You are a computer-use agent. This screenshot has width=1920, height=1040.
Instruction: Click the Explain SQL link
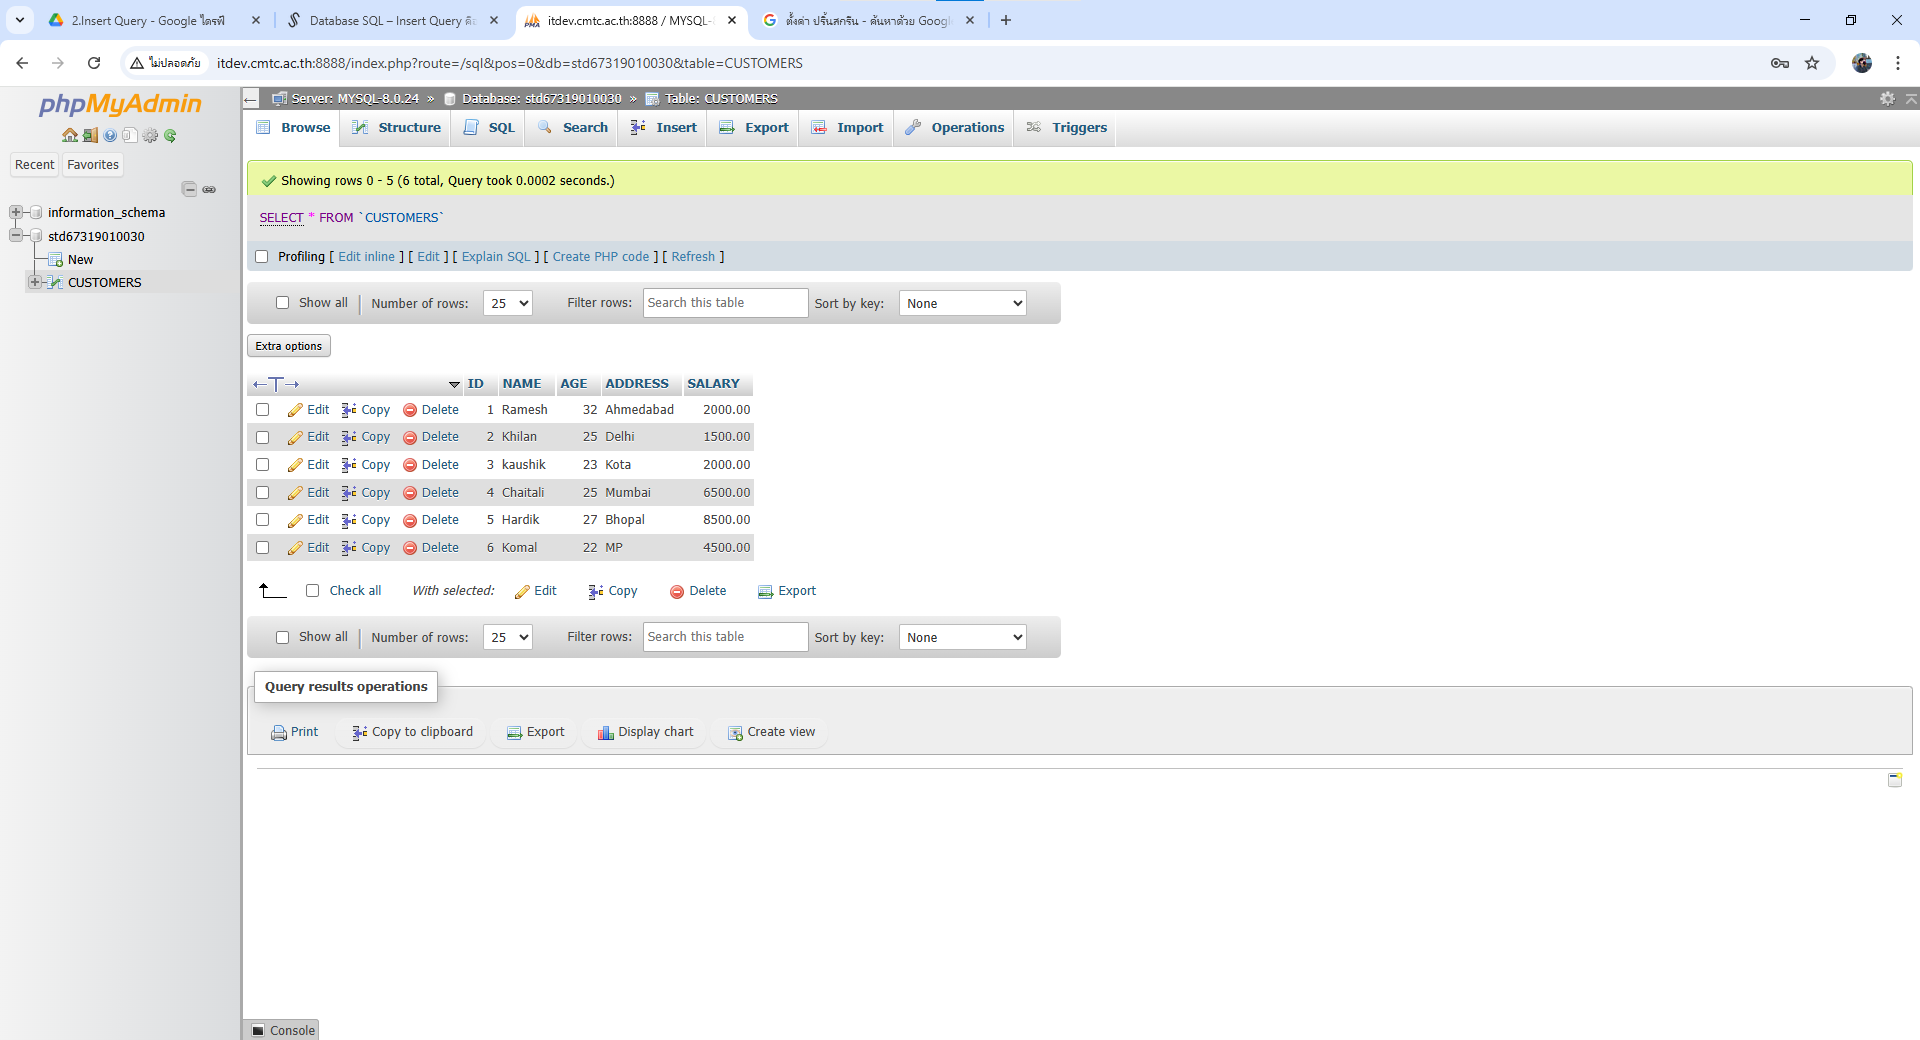[x=496, y=257]
